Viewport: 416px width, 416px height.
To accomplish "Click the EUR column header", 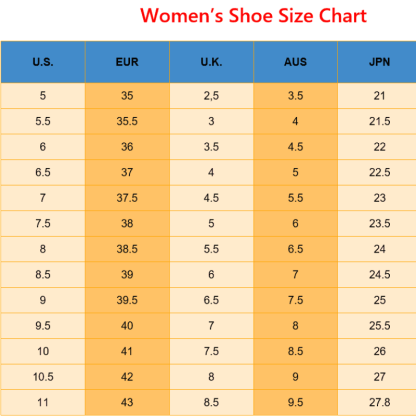I will click(127, 62).
